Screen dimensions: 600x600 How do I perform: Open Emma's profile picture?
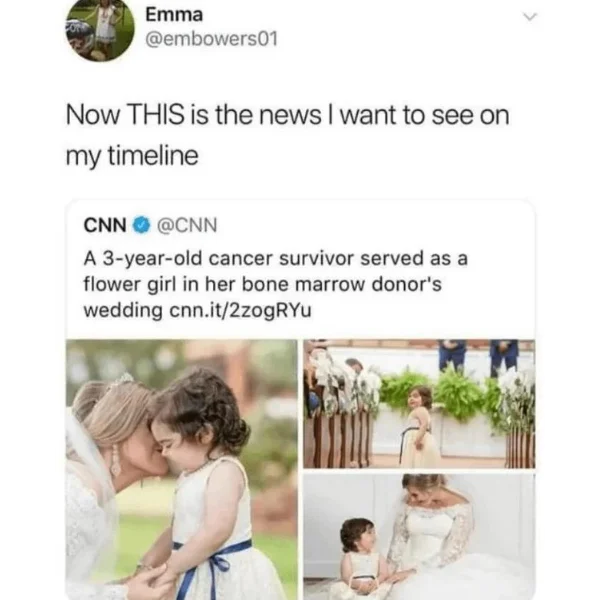100,31
